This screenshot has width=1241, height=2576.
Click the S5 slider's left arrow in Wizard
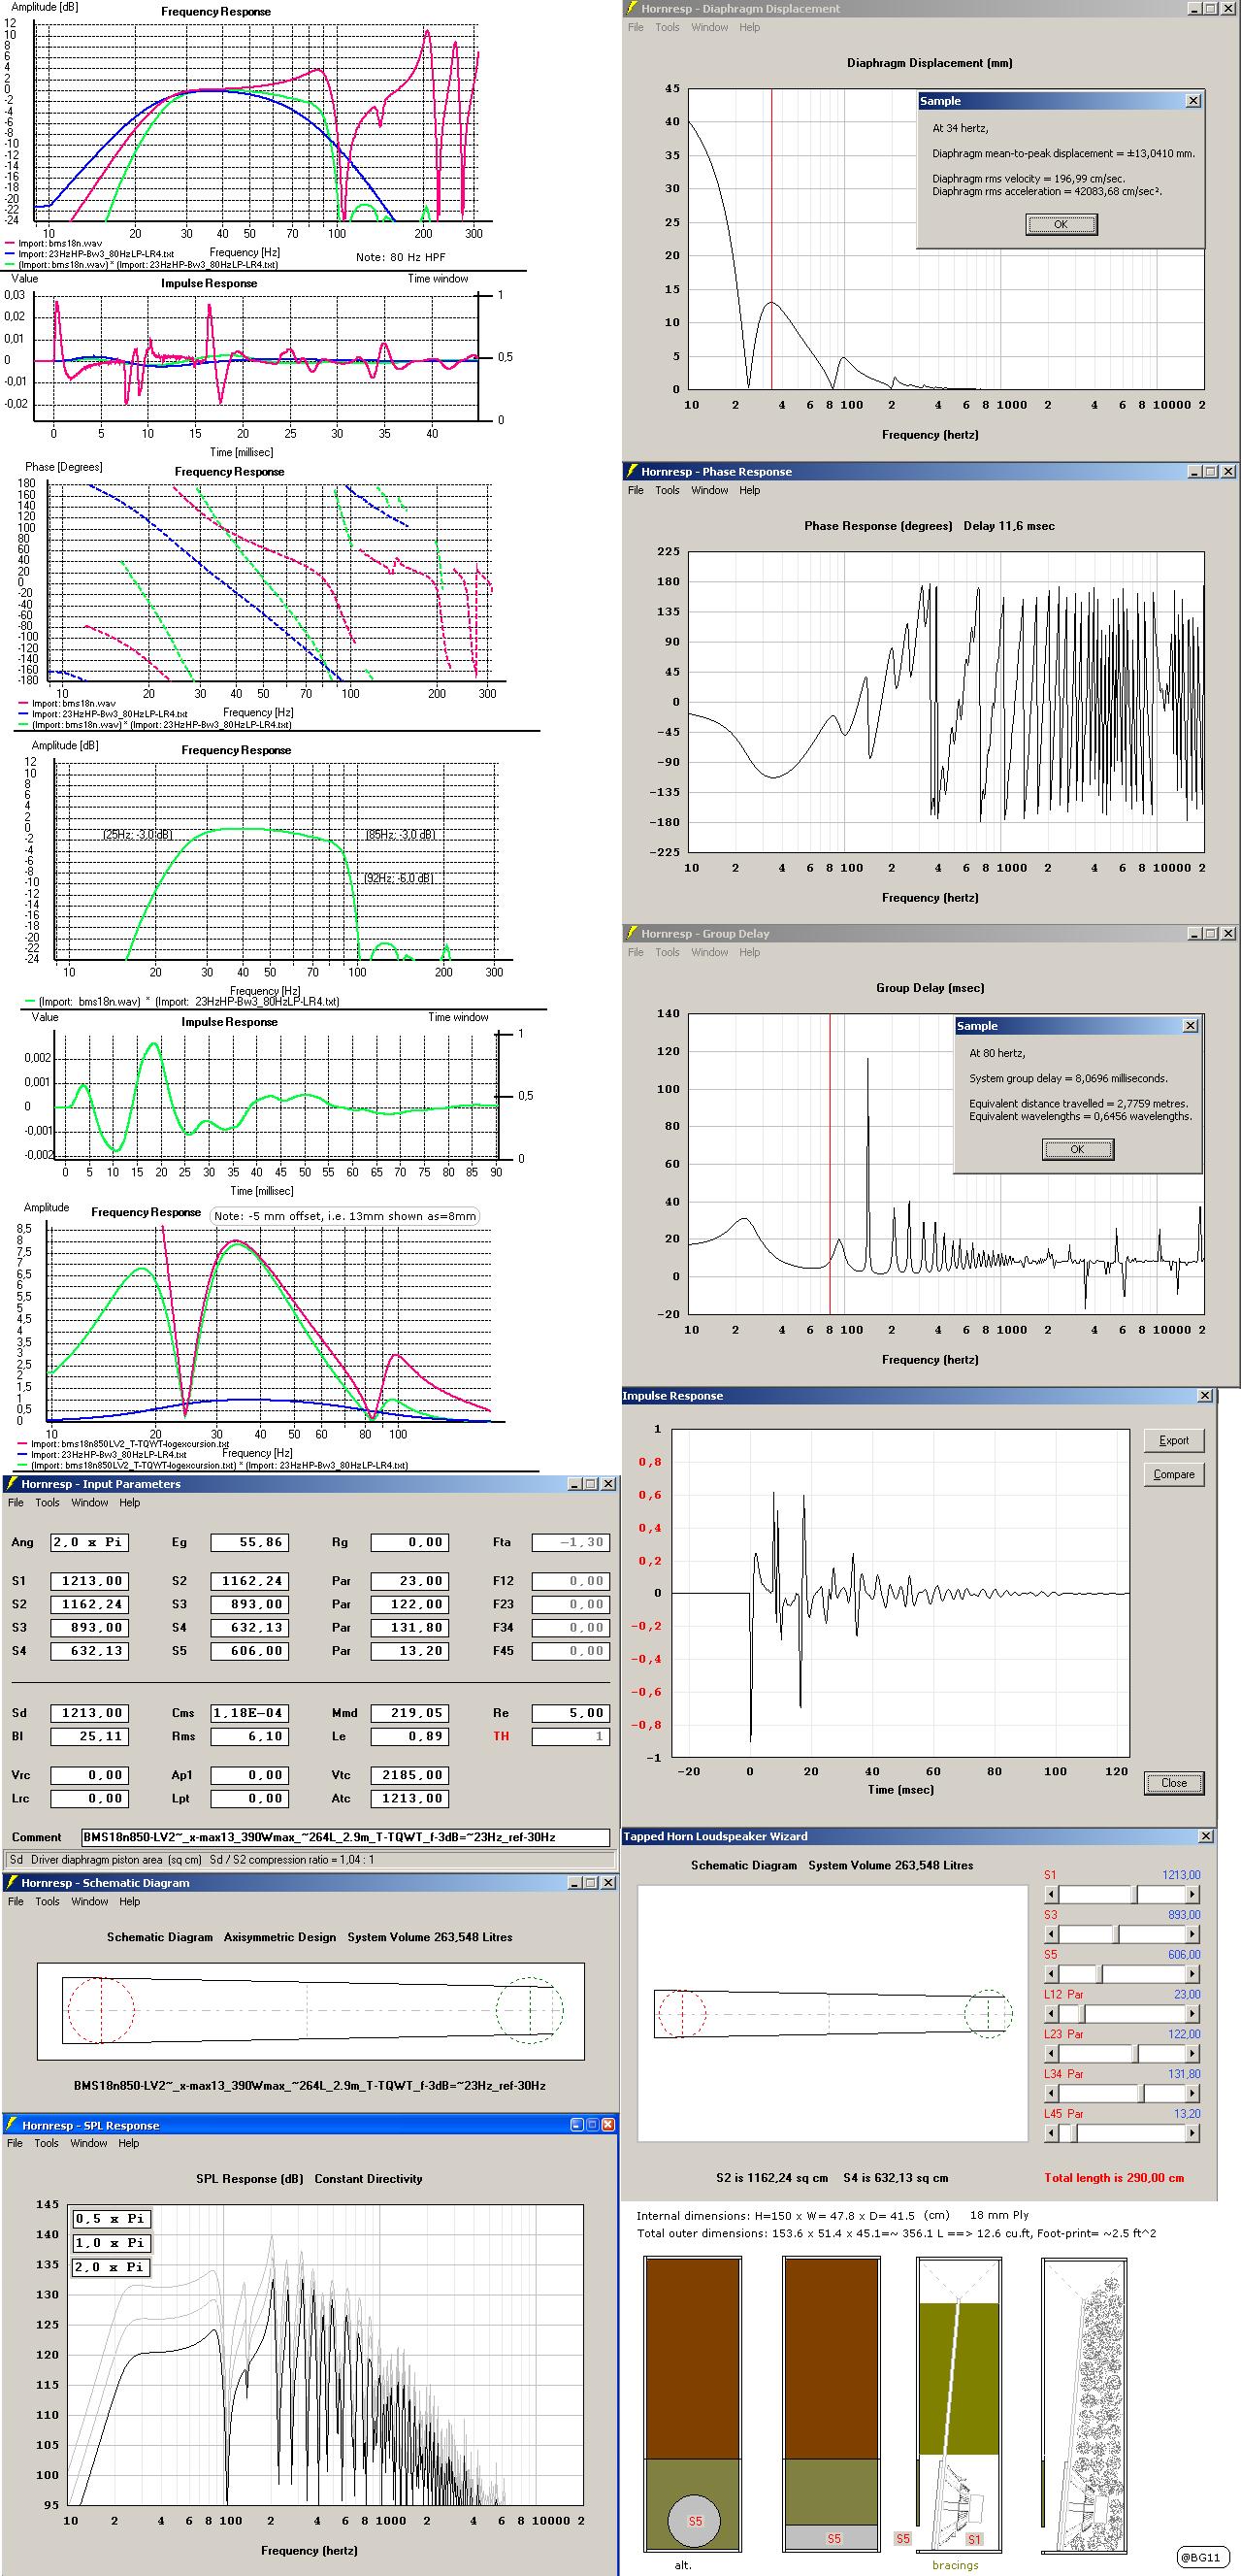pyautogui.click(x=1051, y=1974)
